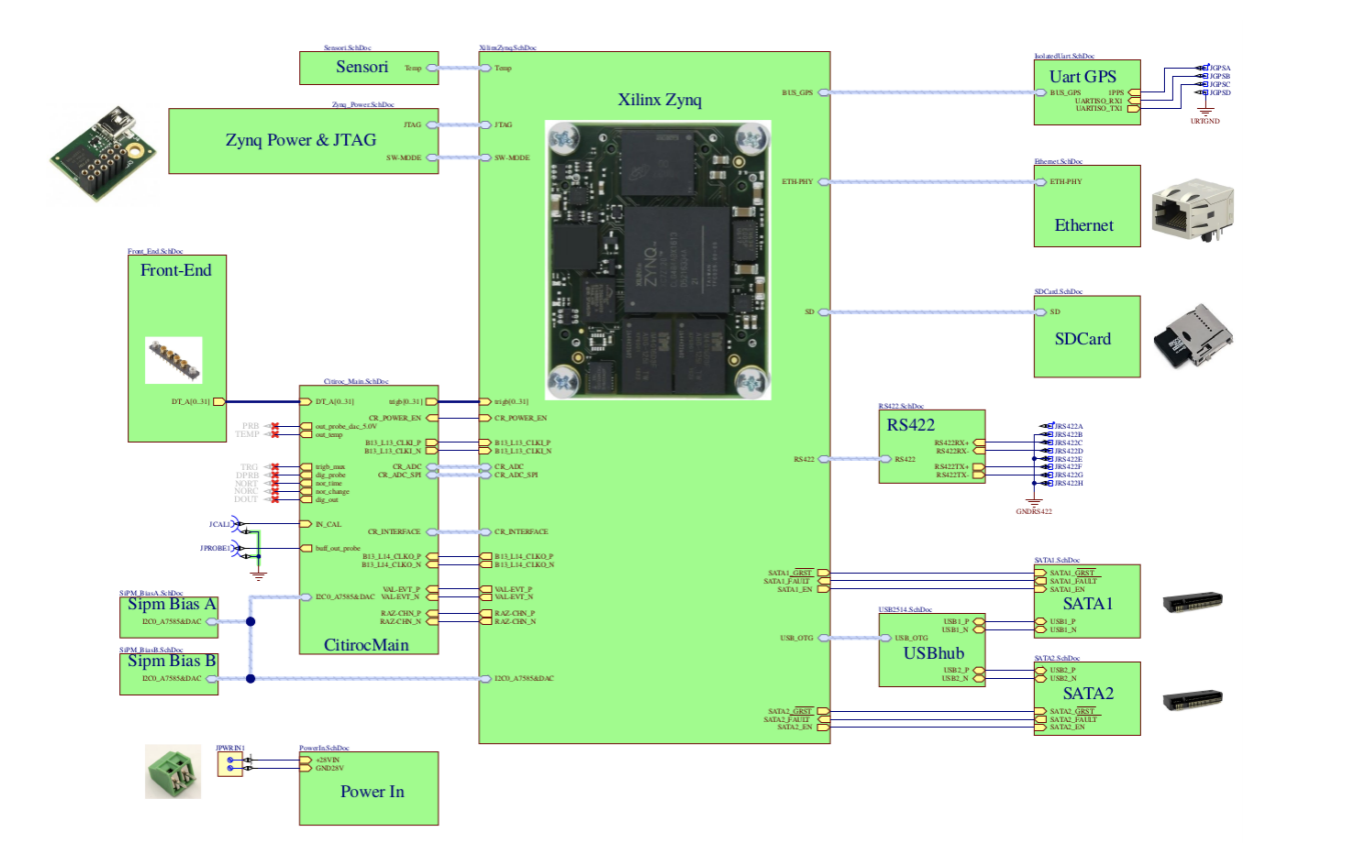Click the ground symbol below JPROBE1

point(259,573)
